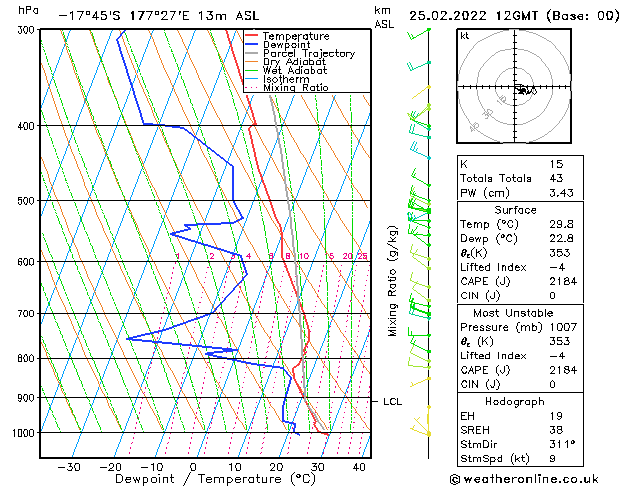The height and width of the screenshot is (486, 629).
Task: Click the Totals Totals value 43
Action: [x=556, y=178]
